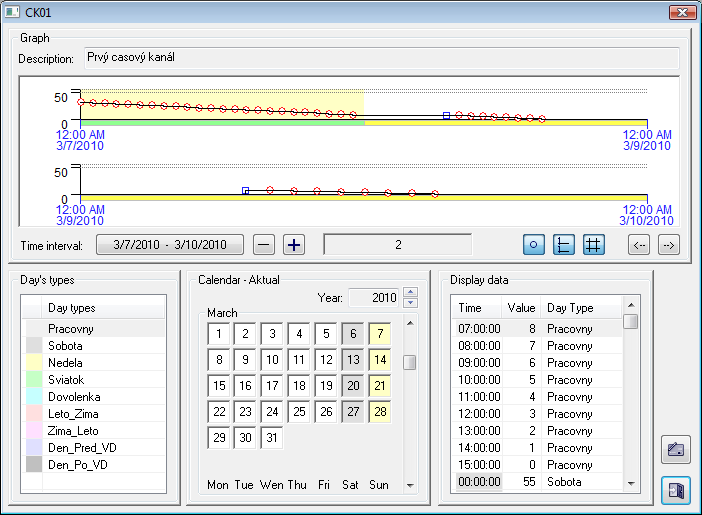The width and height of the screenshot is (702, 515).
Task: Sort by the Value column header
Action: click(x=521, y=308)
